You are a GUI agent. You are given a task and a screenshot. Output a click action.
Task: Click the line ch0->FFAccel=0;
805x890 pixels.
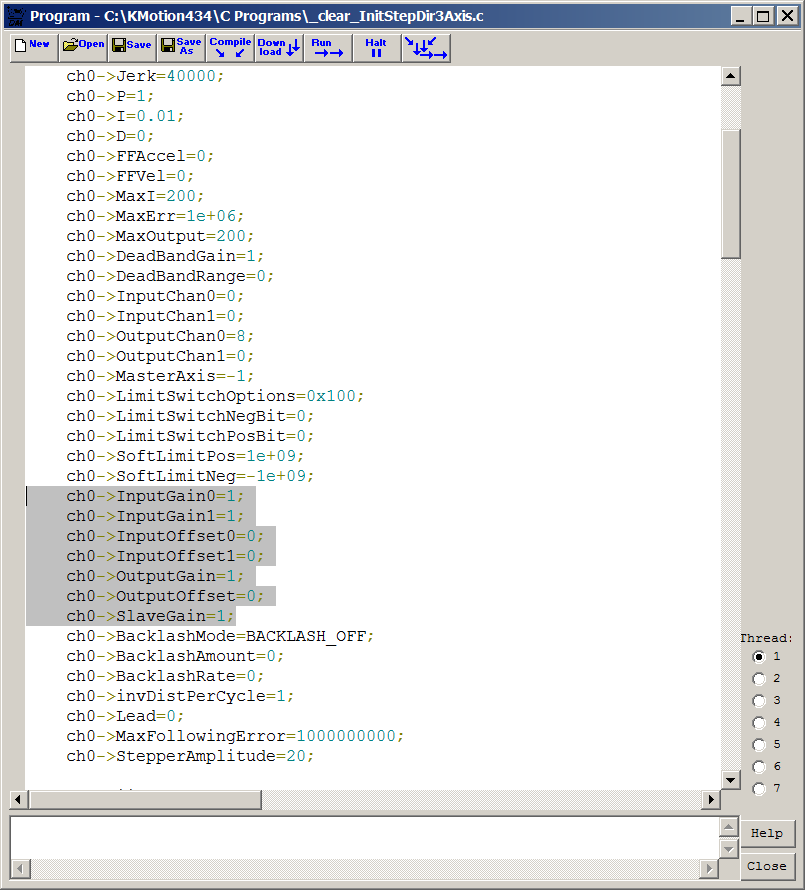coord(140,156)
